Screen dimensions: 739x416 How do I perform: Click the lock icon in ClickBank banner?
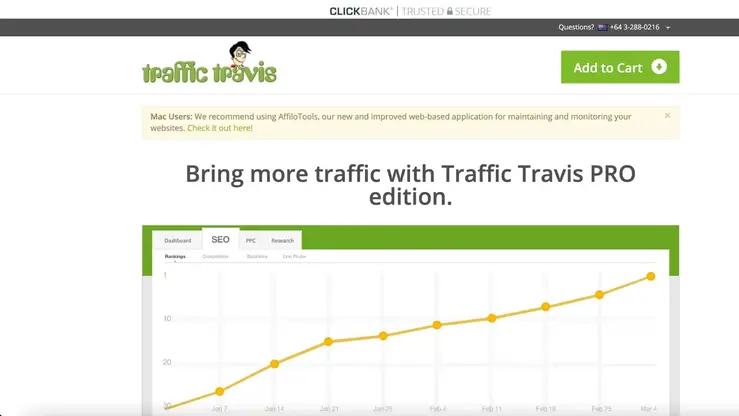pyautogui.click(x=450, y=11)
